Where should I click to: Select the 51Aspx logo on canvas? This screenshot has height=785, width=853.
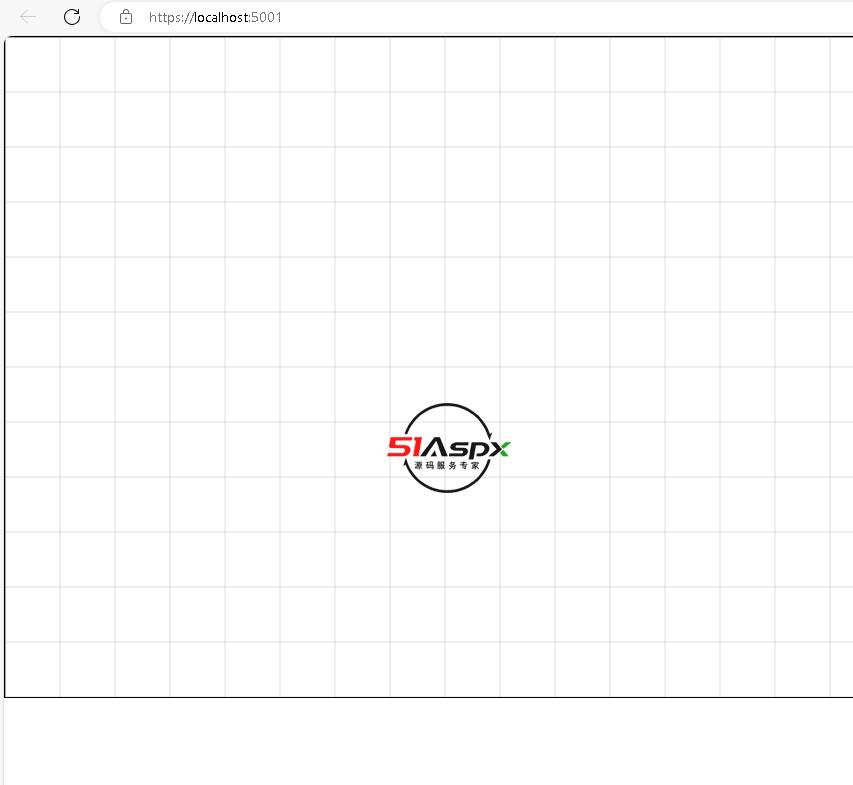[x=448, y=448]
